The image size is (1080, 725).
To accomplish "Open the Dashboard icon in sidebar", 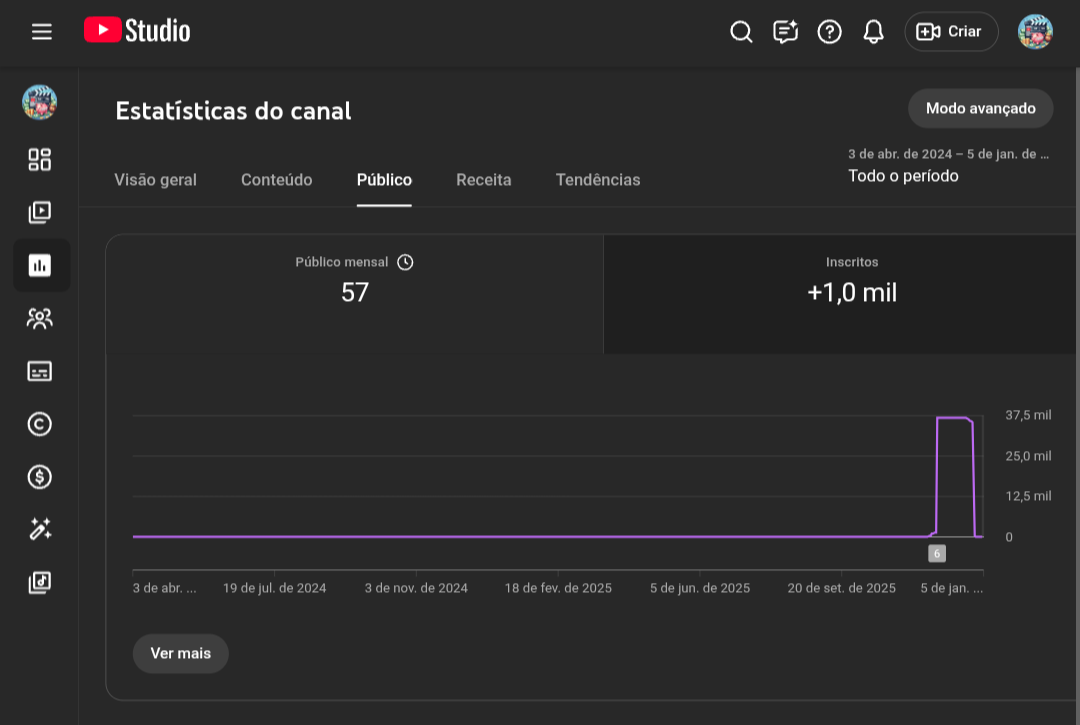I will [x=40, y=160].
